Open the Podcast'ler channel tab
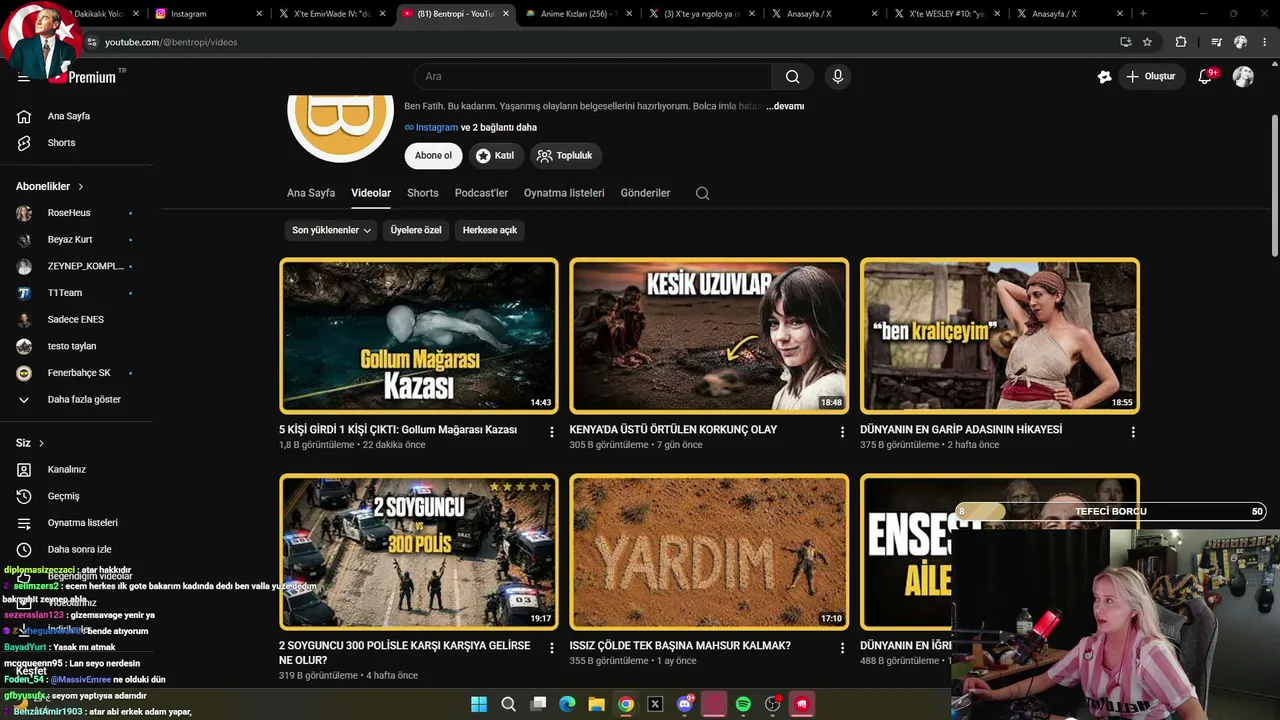This screenshot has width=1280, height=720. pyautogui.click(x=481, y=193)
